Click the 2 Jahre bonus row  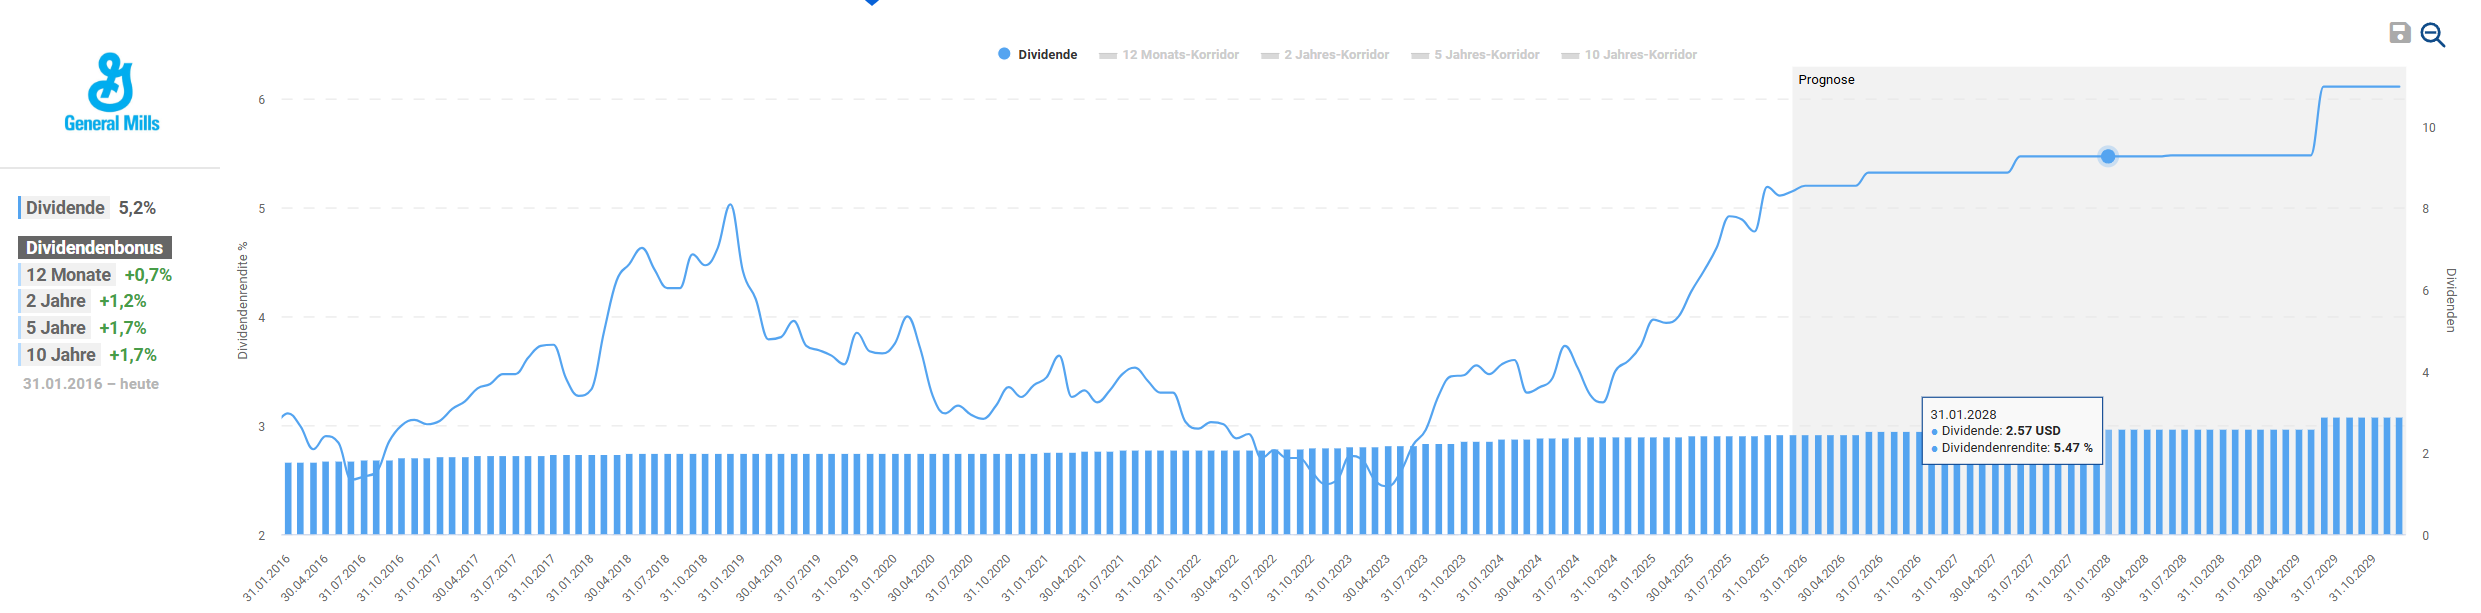[85, 301]
